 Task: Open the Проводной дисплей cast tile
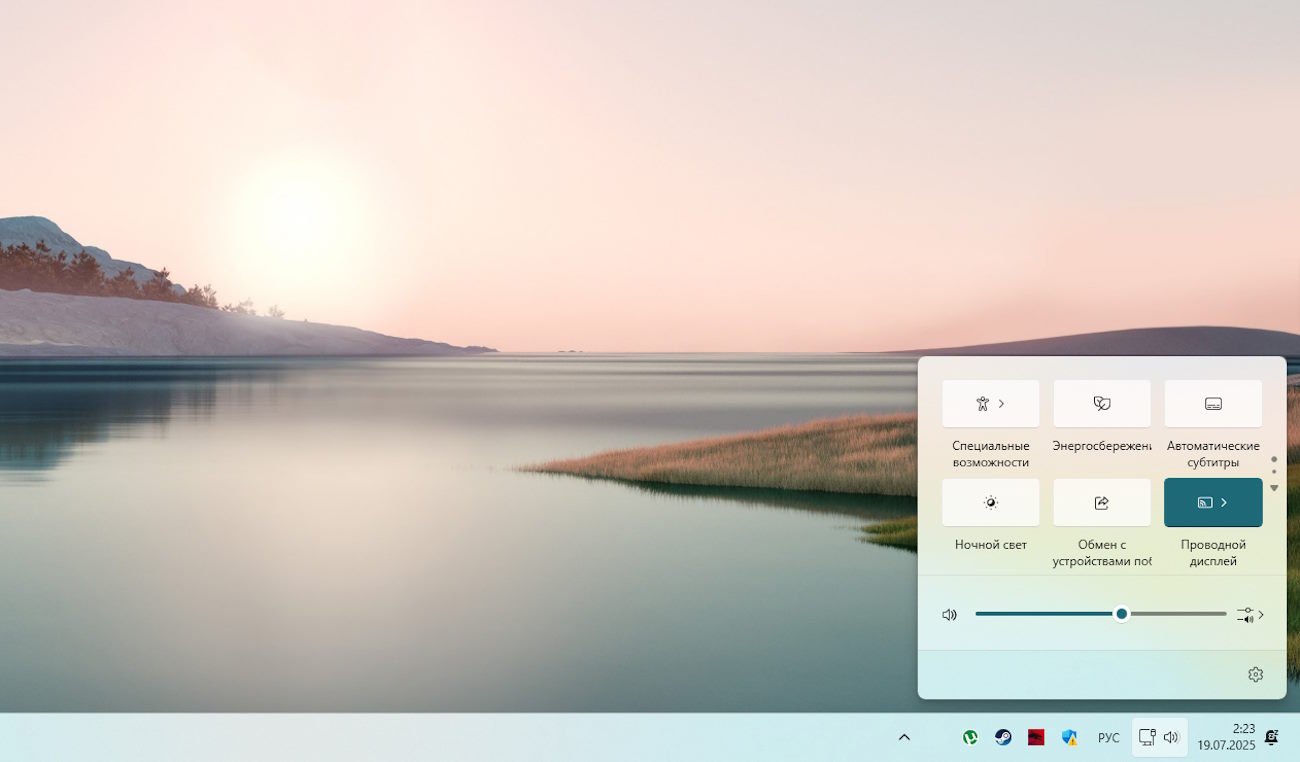click(x=1213, y=502)
